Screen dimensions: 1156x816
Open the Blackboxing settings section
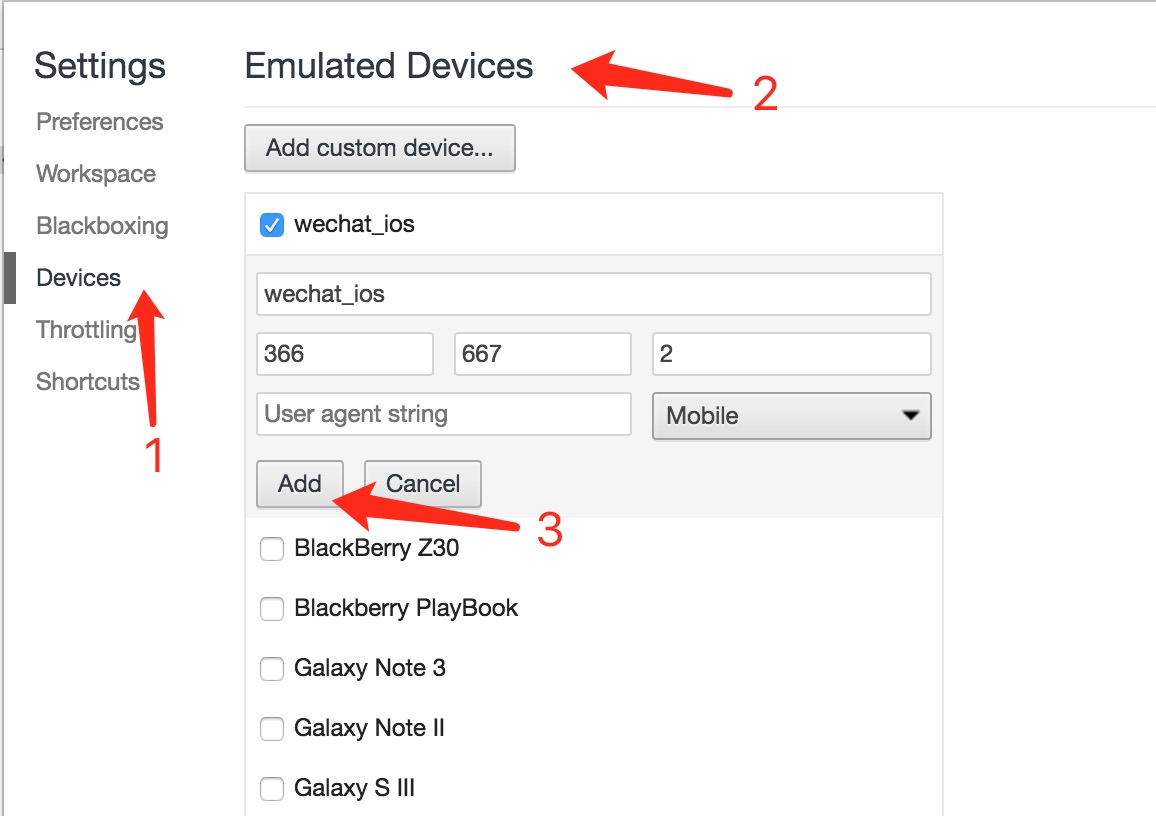coord(102,226)
